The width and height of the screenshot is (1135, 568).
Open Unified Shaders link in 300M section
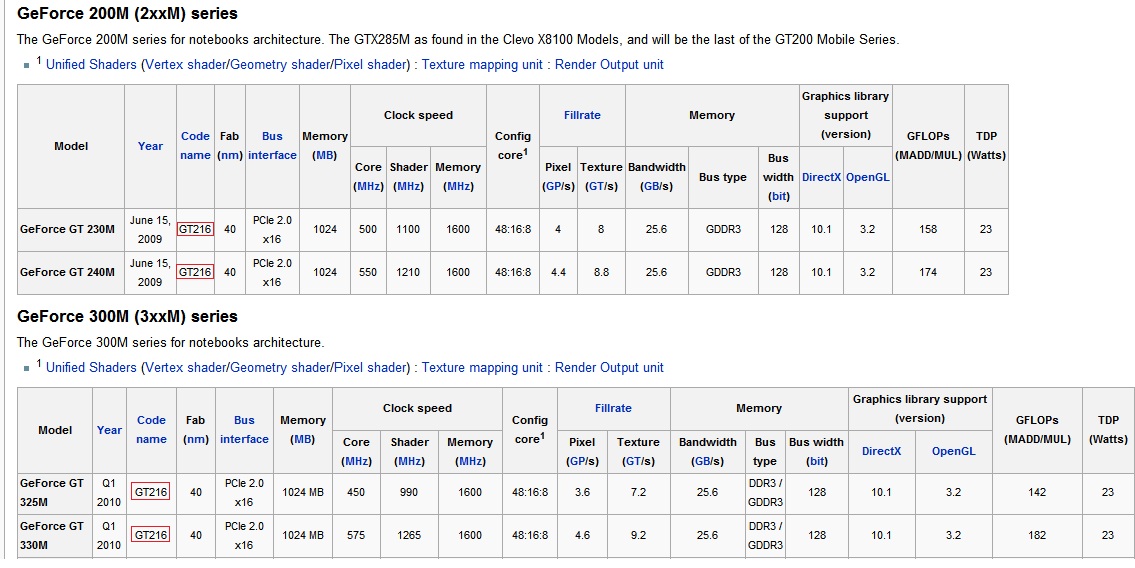pos(91,368)
